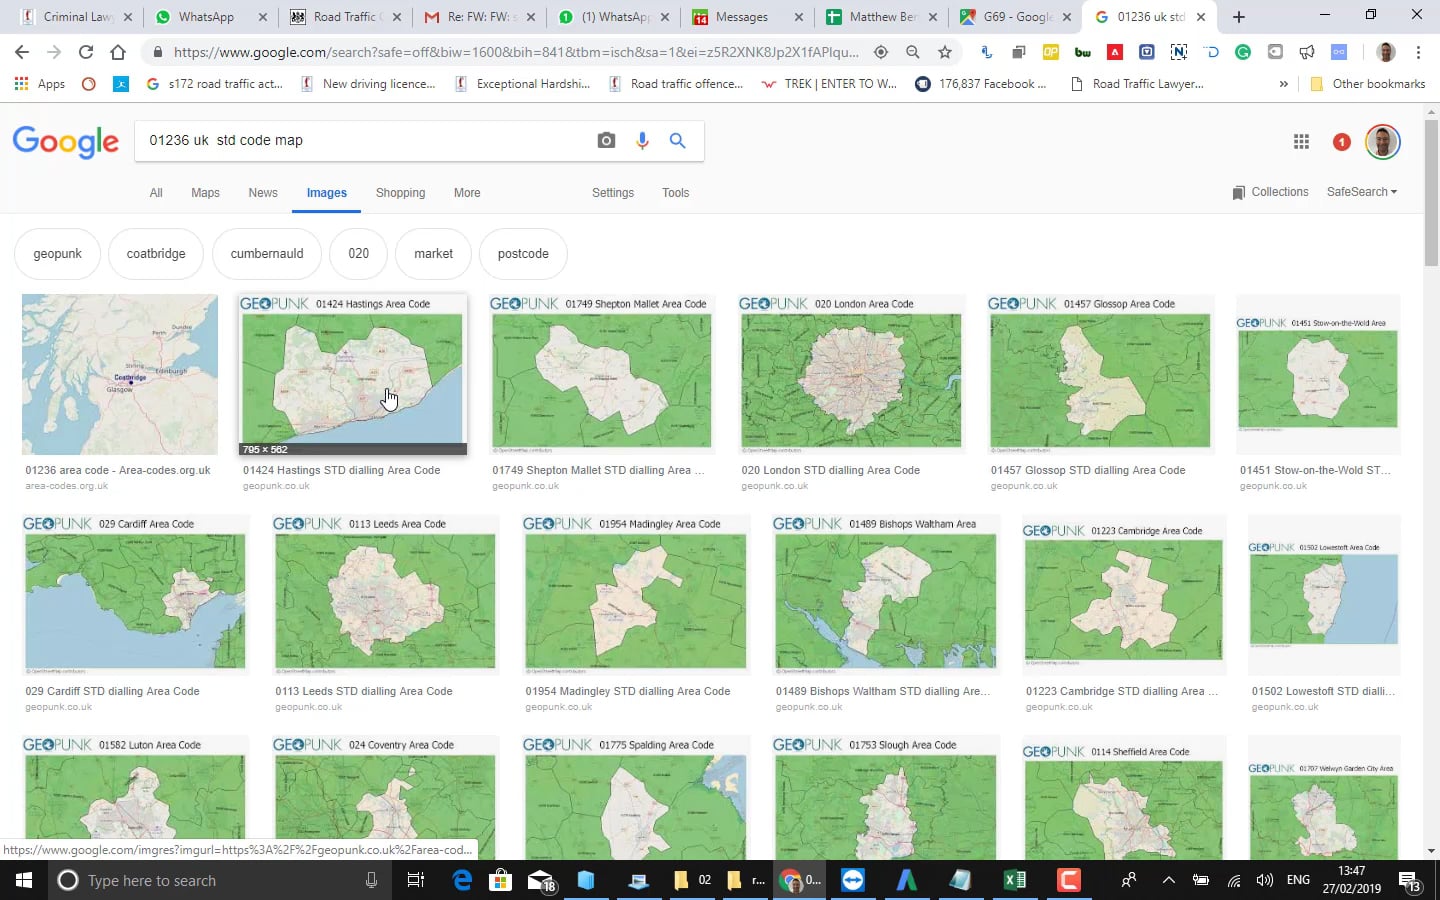This screenshot has width=1440, height=900.
Task: Bookmark this page with the star icon
Action: (x=945, y=52)
